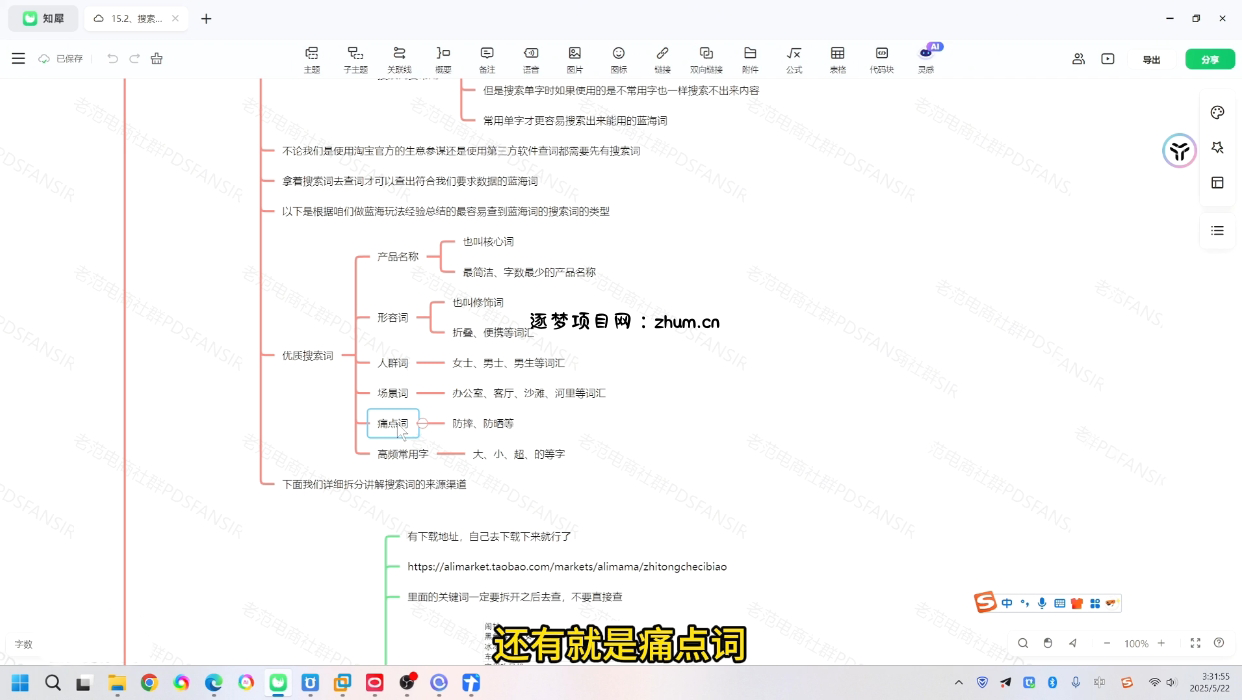Click the undo arrow
The width and height of the screenshot is (1242, 700).
coord(112,59)
